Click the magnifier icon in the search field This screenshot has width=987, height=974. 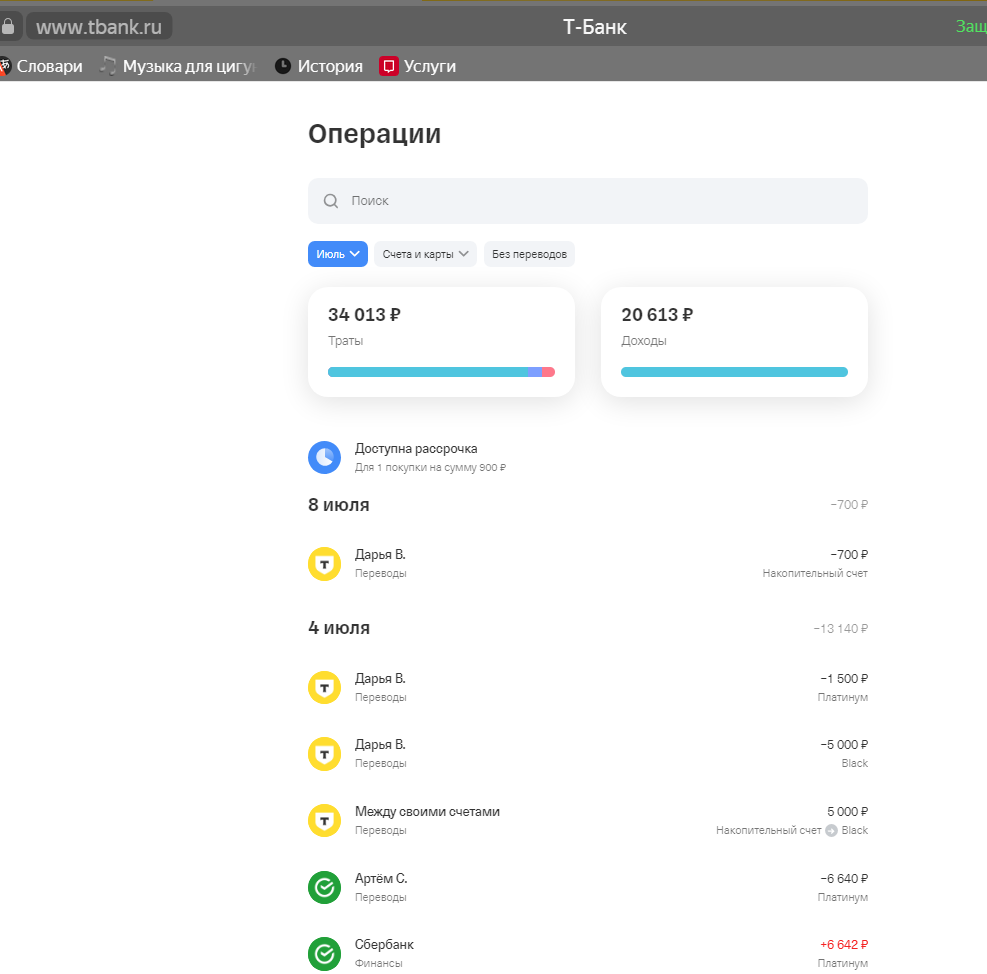tap(331, 201)
